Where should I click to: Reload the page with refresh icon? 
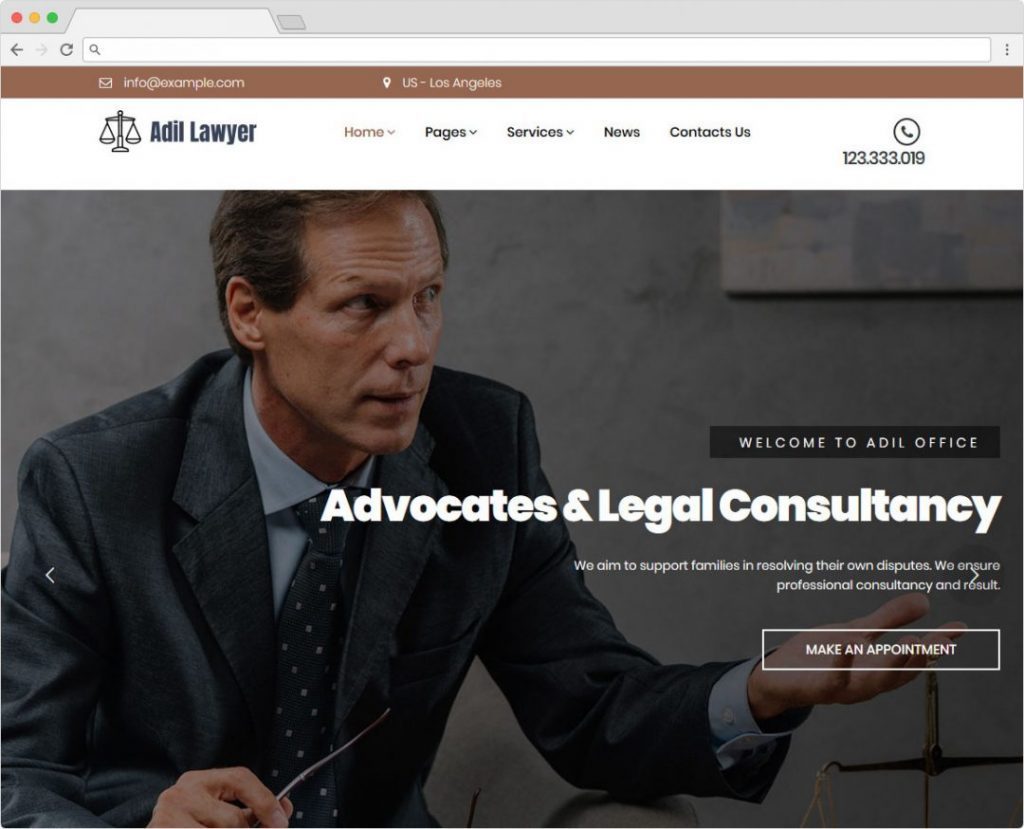coord(66,50)
